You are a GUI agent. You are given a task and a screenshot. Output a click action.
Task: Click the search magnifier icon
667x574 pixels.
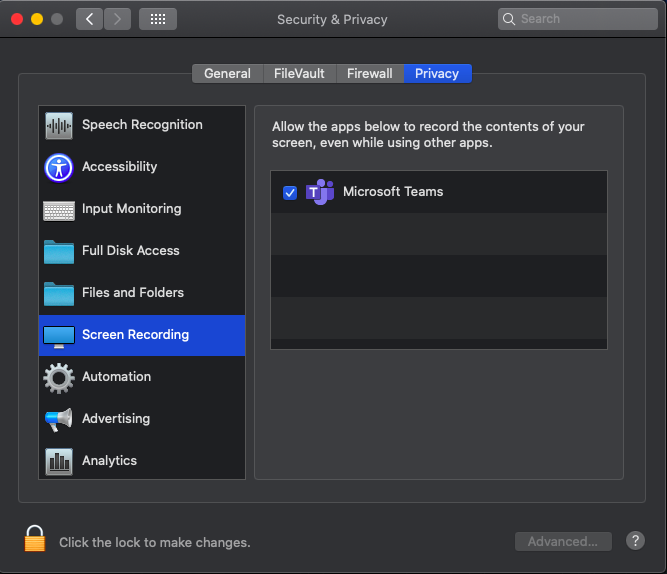click(509, 19)
